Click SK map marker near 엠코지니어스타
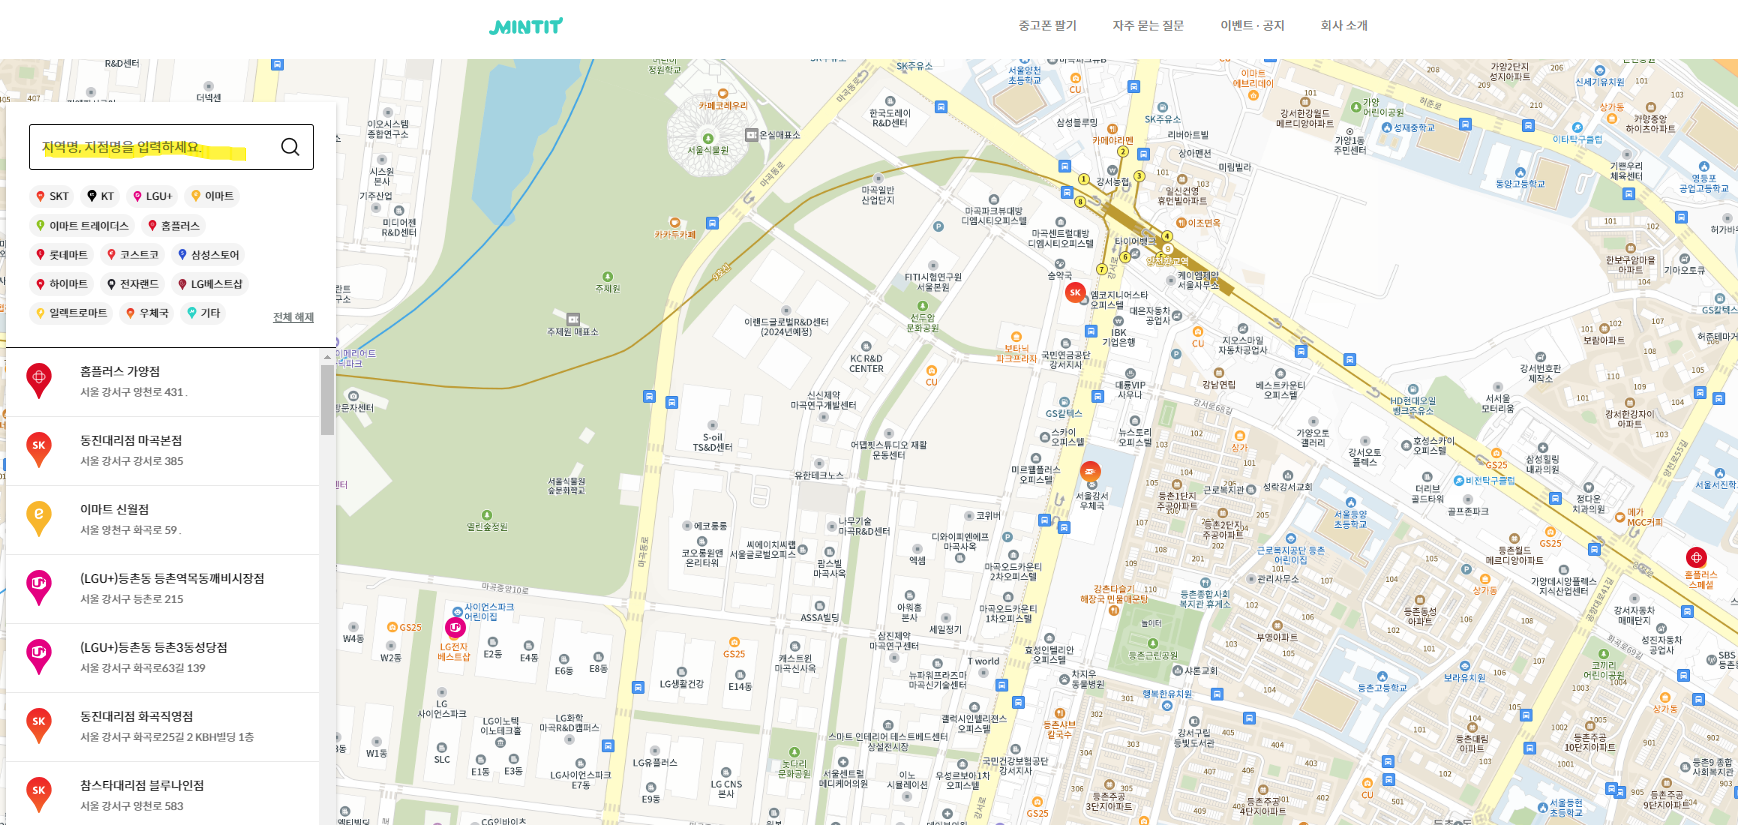Image resolution: width=1738 pixels, height=825 pixels. [x=1075, y=293]
